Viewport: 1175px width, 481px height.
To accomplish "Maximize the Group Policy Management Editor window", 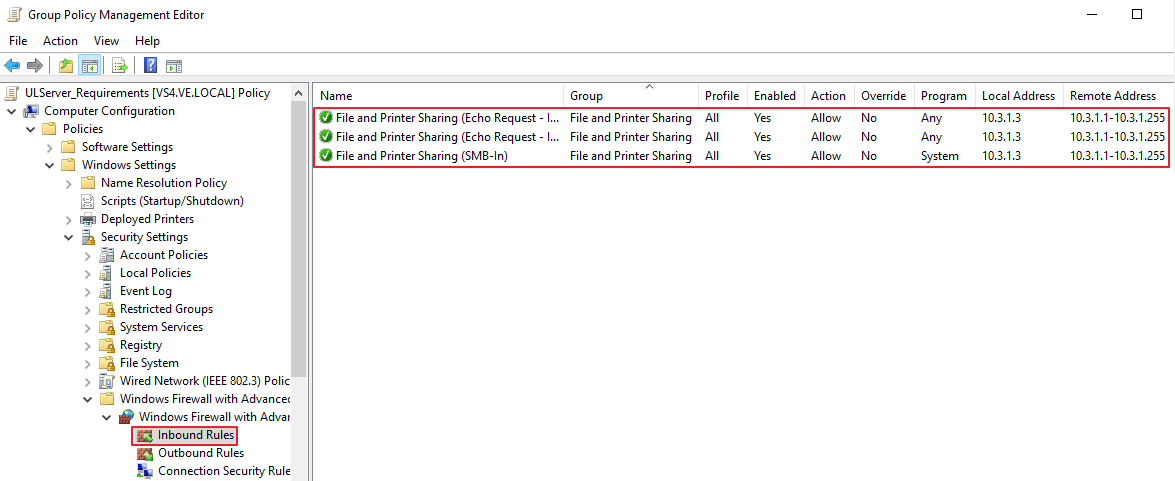I will (x=1137, y=14).
